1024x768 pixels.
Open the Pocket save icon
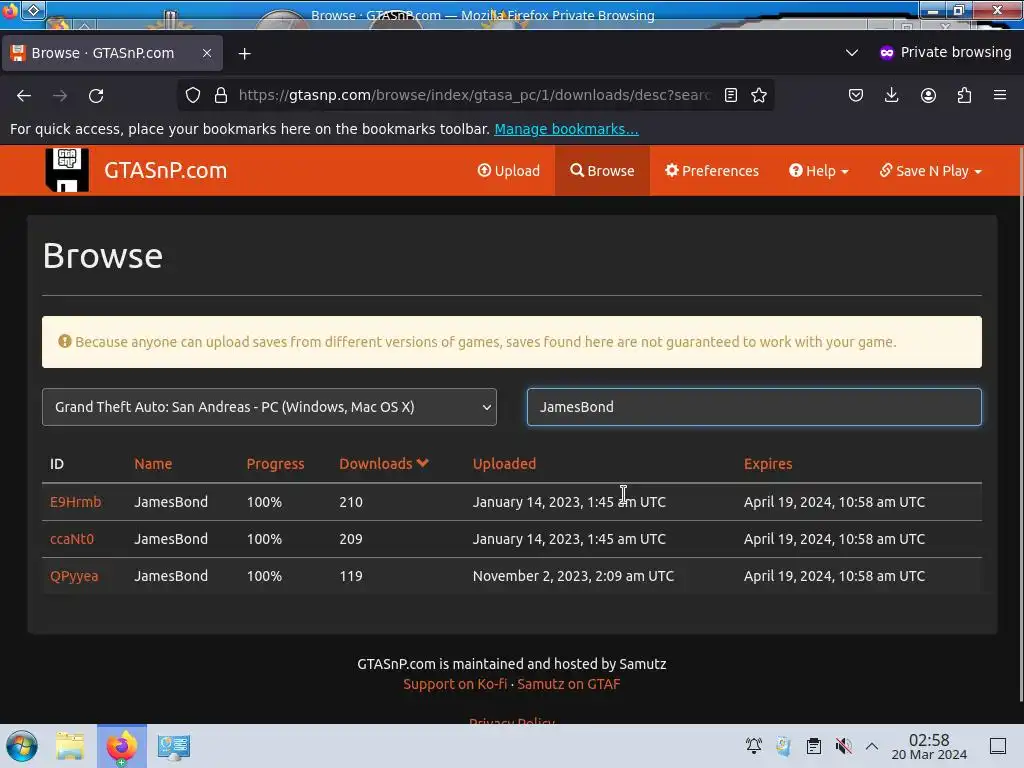tap(856, 95)
